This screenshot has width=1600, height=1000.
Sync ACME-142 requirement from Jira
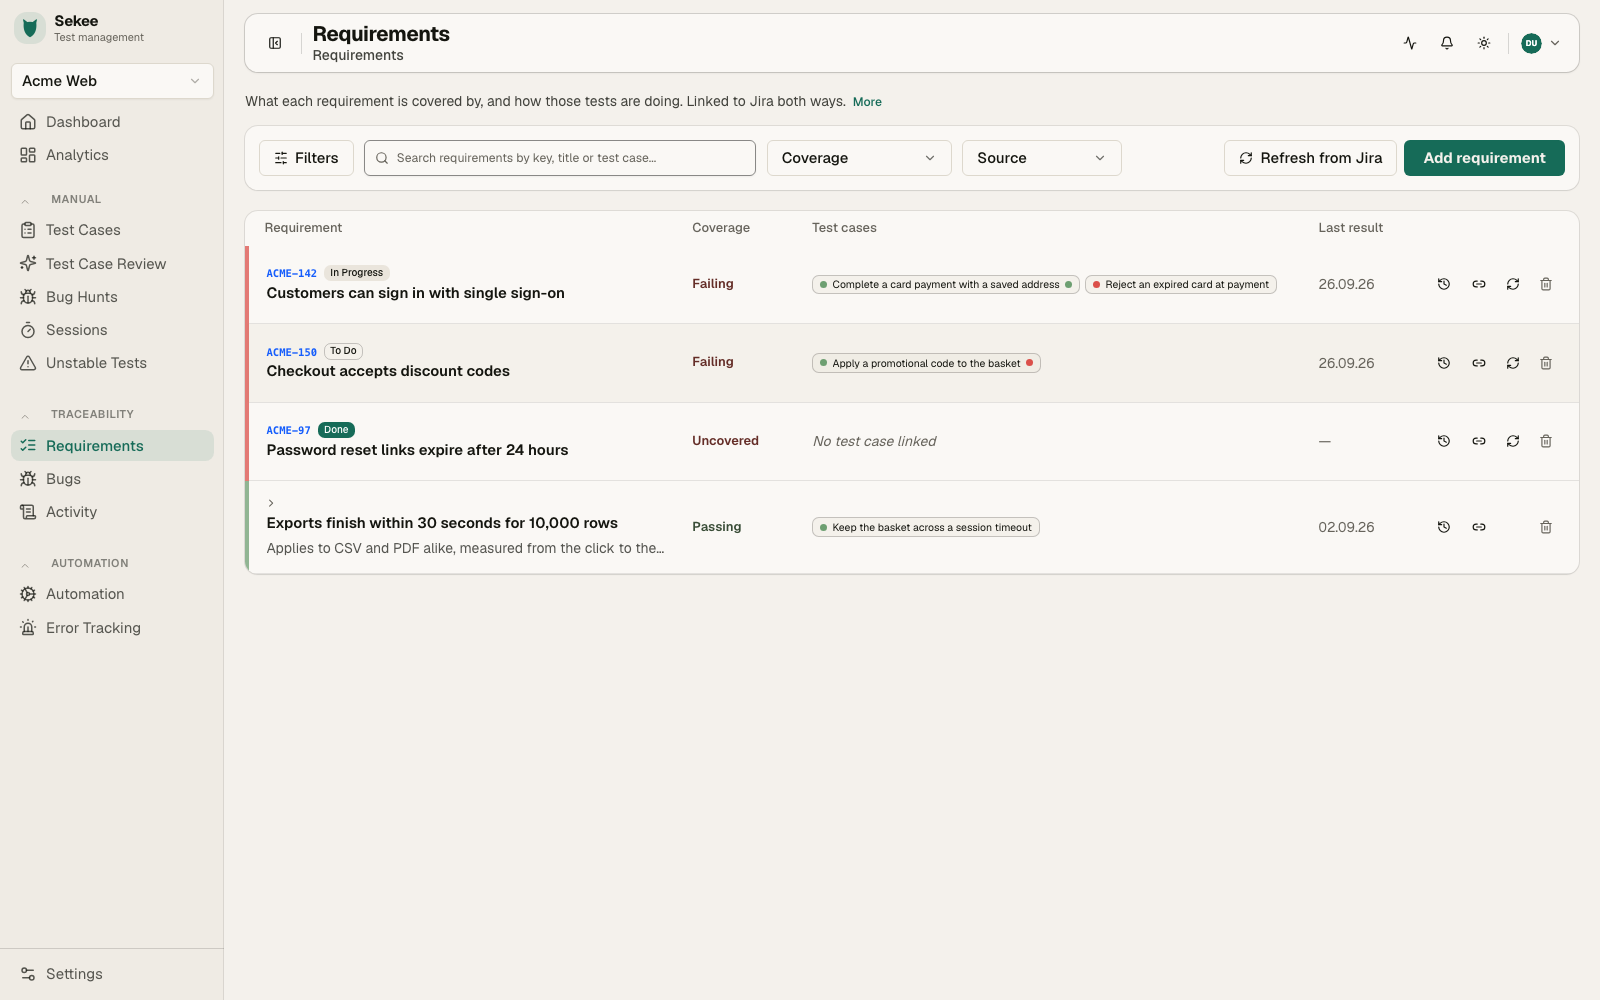tap(1513, 284)
